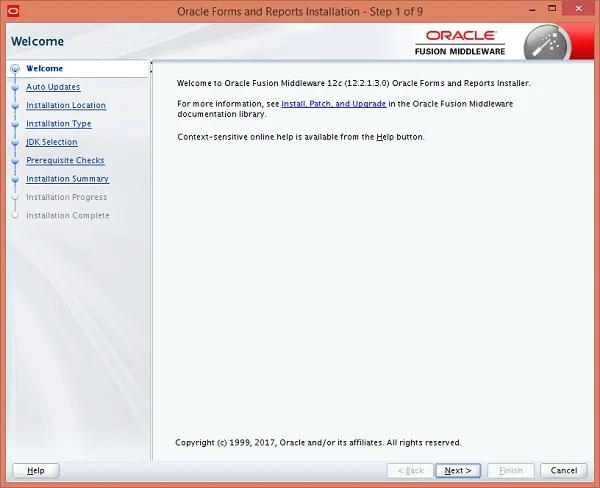Click the 'Context-sensitive online help' sentence
This screenshot has height=488, width=600.
(301, 137)
